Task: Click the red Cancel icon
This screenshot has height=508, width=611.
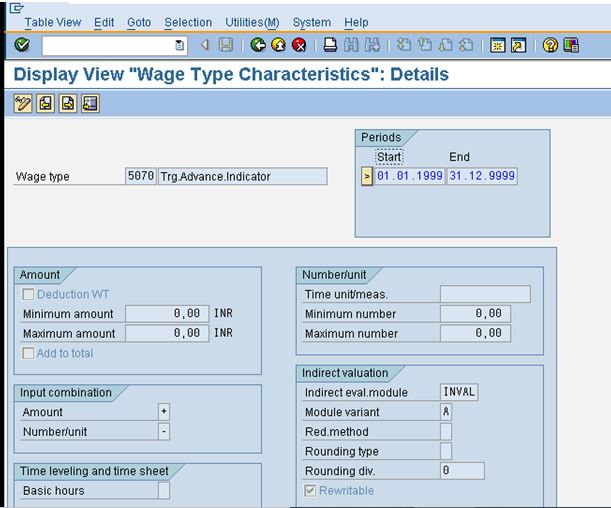Action: tap(299, 45)
